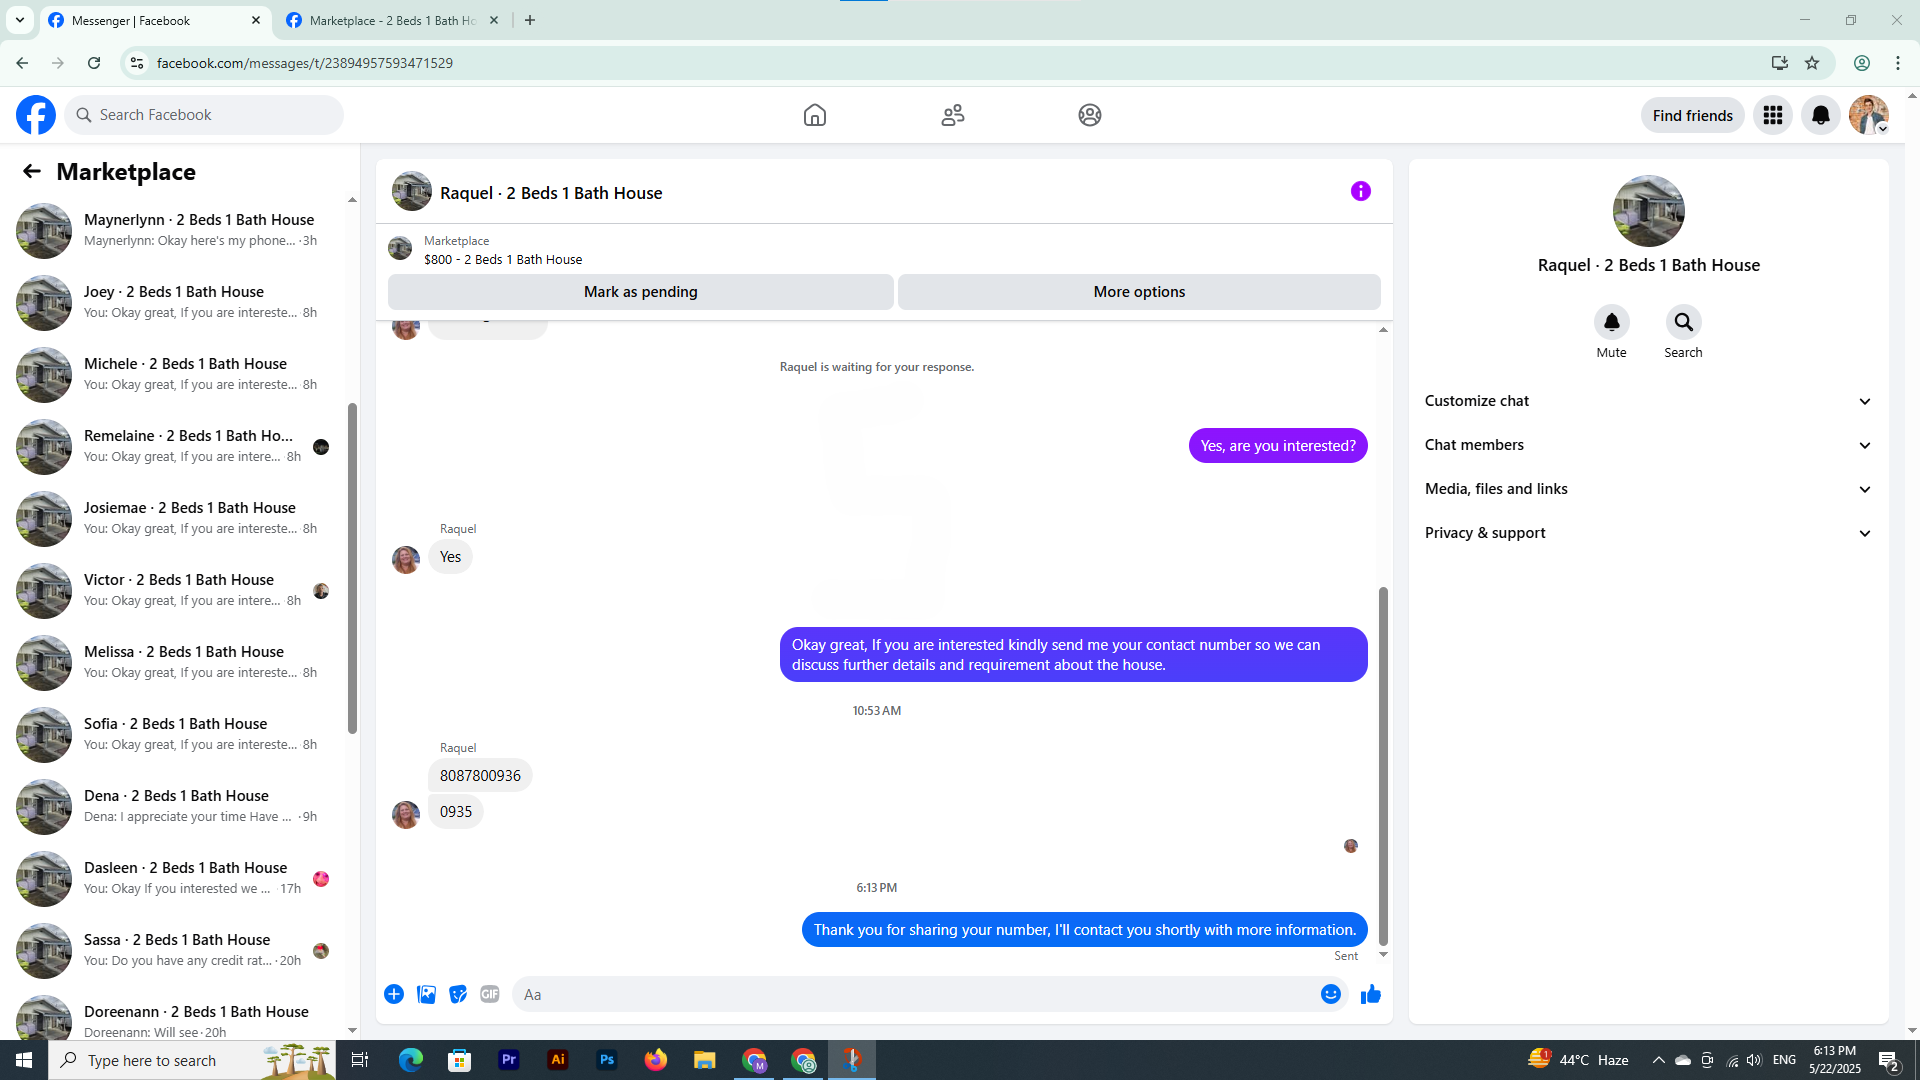Click the Facebook logo
This screenshot has height=1080, width=1920.
coord(36,115)
